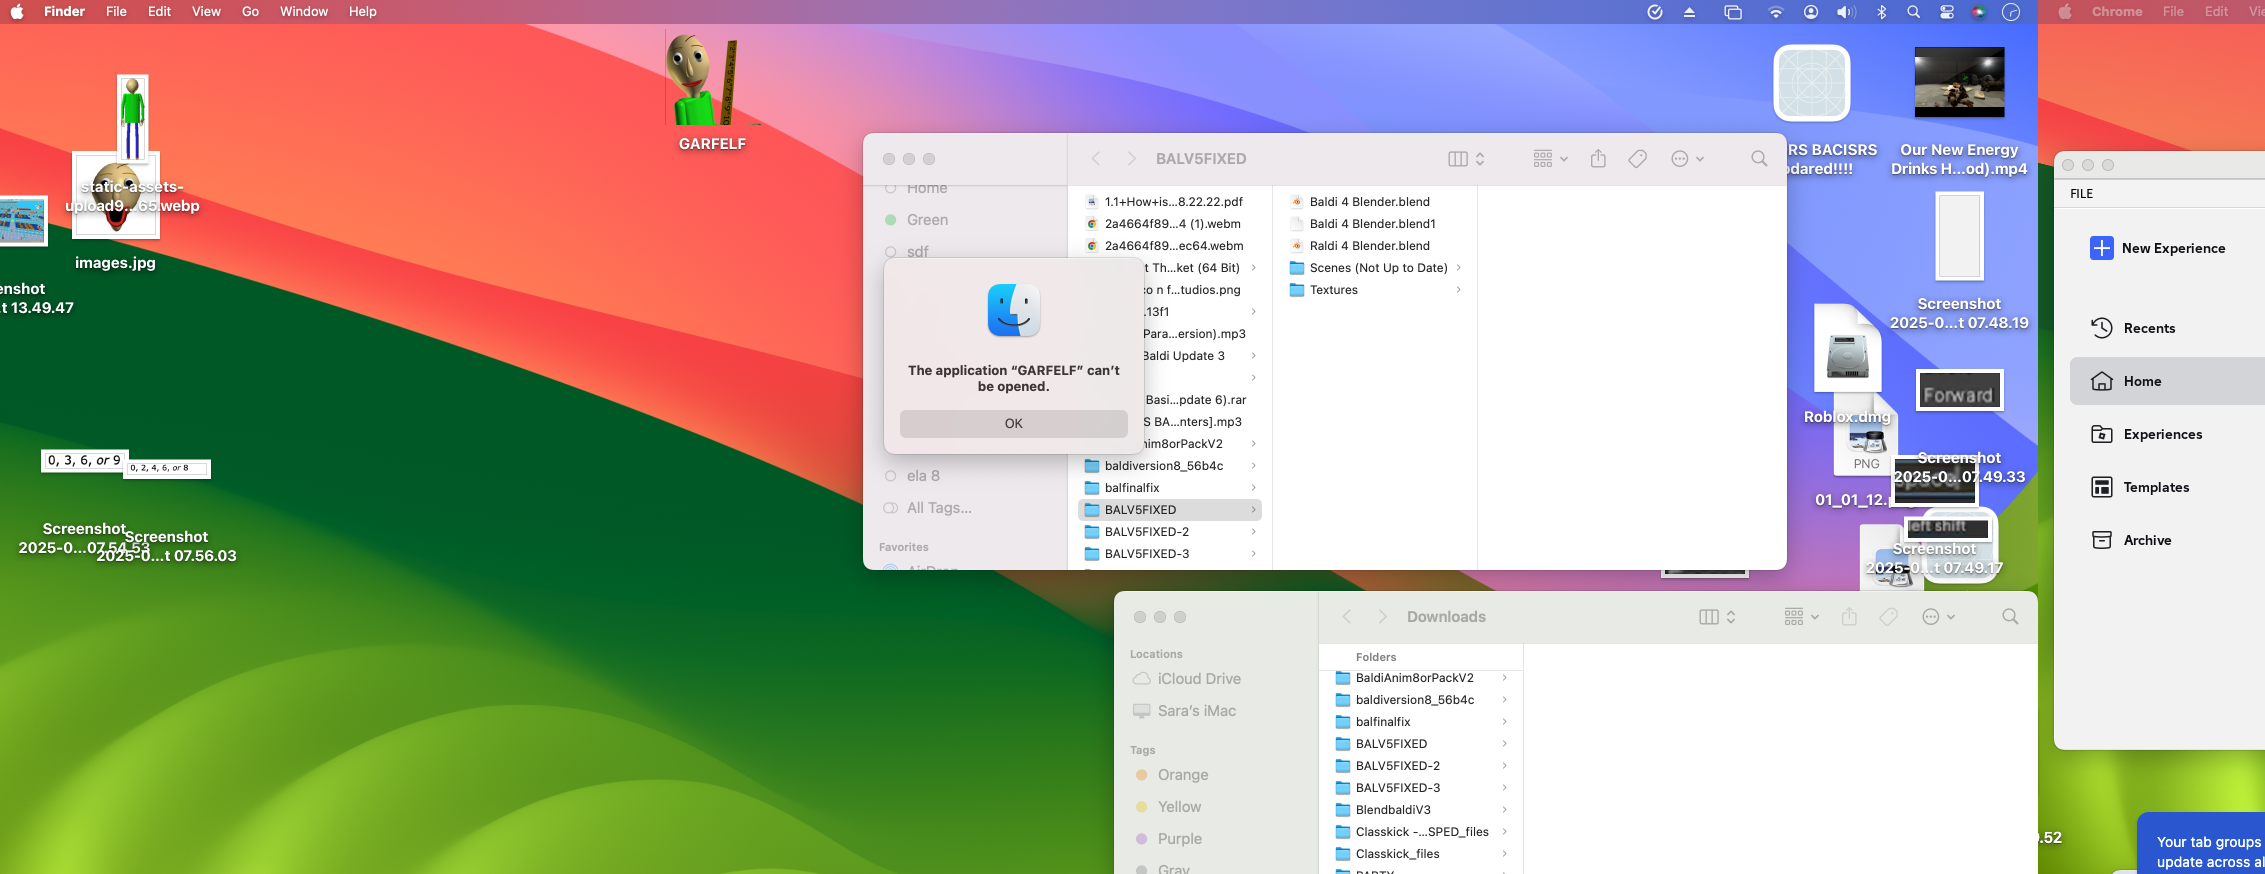Image resolution: width=2265 pixels, height=874 pixels.
Task: Open the Go menu in the Finder menu bar
Action: [250, 12]
